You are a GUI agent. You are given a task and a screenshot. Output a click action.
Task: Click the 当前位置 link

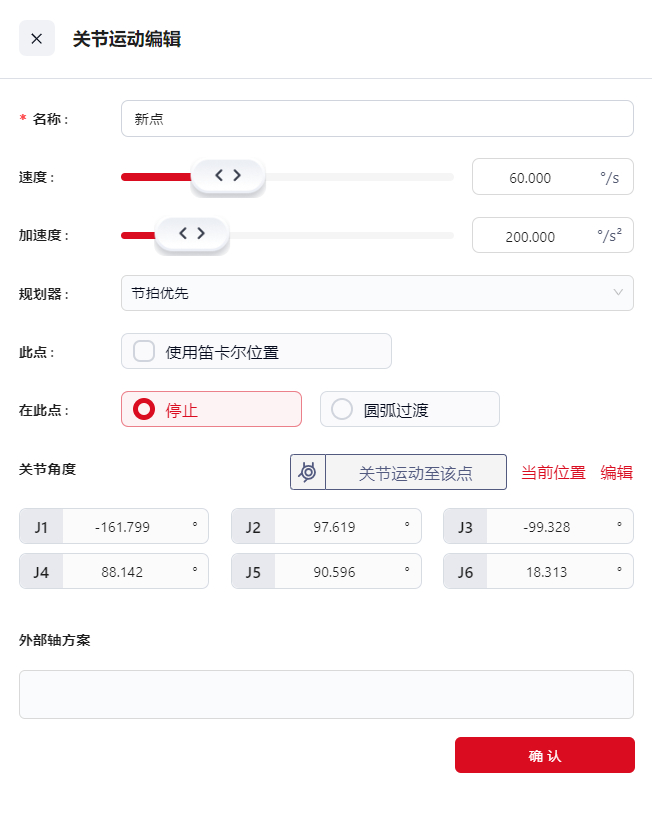click(x=553, y=473)
